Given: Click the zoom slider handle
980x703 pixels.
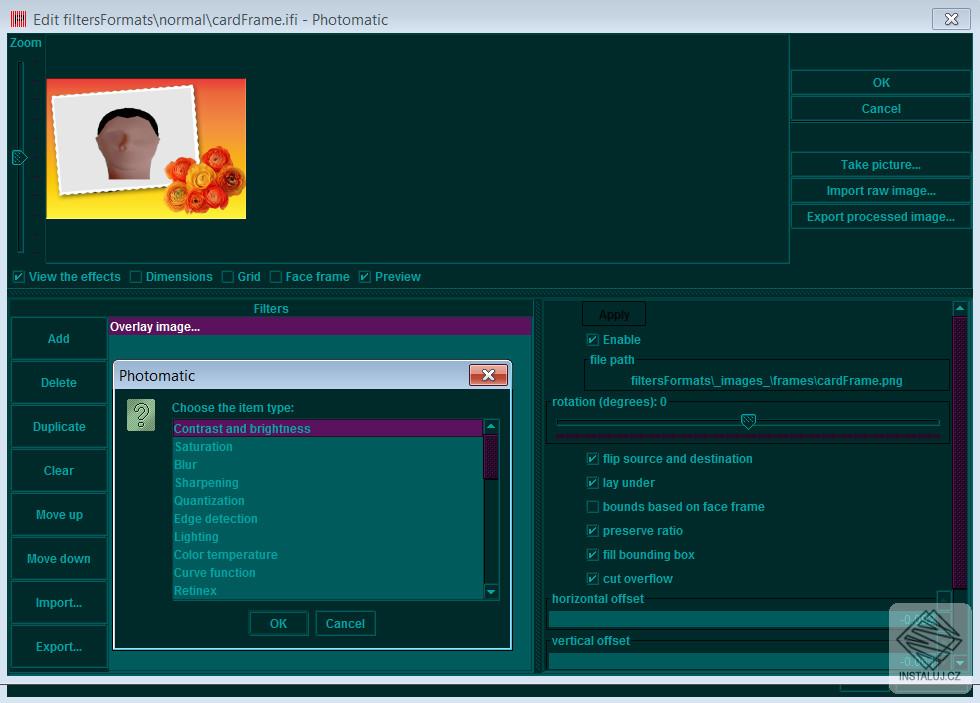Looking at the screenshot, I should pyautogui.click(x=19, y=157).
